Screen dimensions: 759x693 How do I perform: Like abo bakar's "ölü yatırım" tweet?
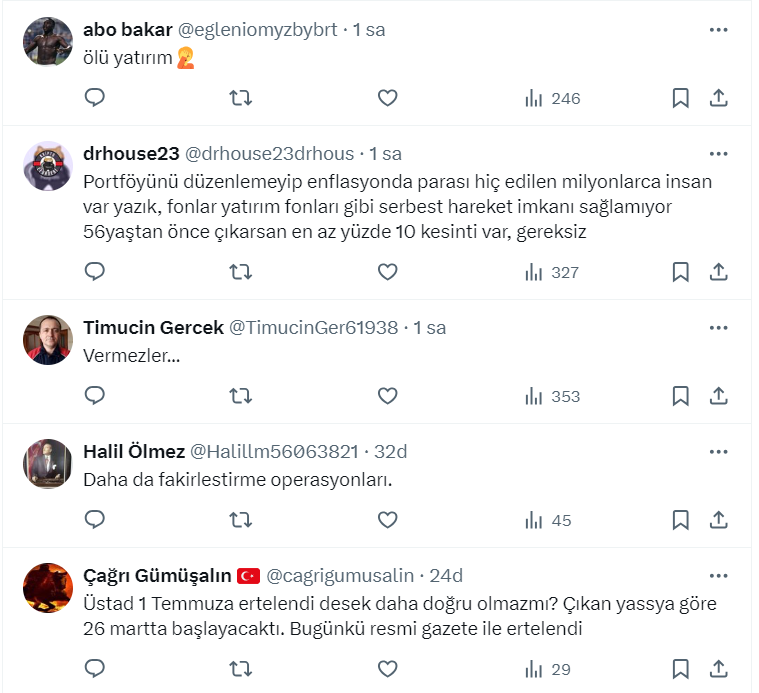[x=387, y=98]
